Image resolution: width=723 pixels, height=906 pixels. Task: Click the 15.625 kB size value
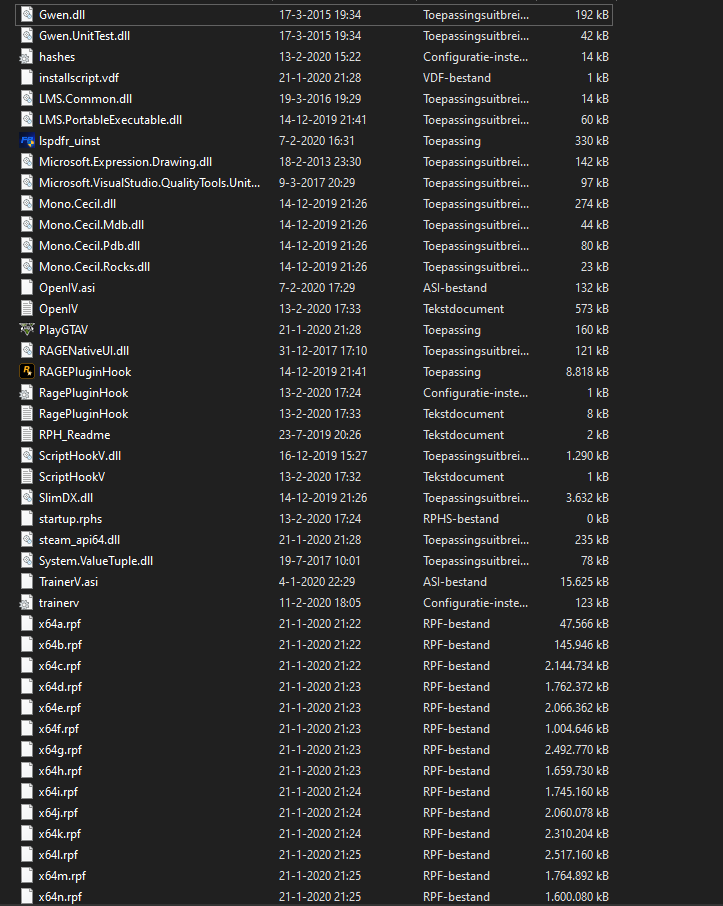click(584, 582)
